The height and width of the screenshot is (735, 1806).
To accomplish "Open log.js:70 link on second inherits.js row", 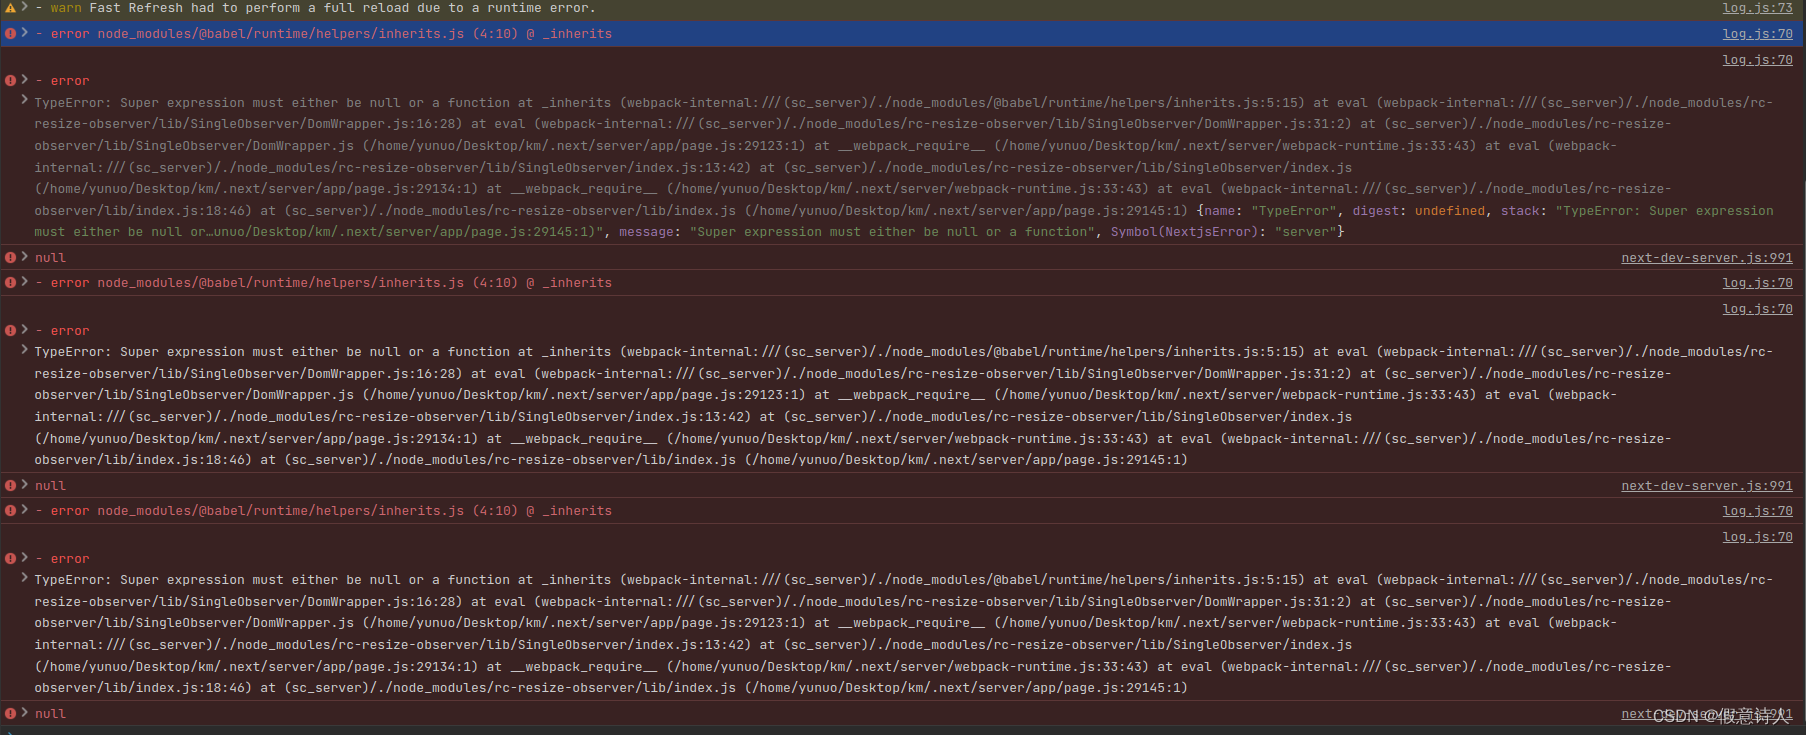I will (1757, 283).
